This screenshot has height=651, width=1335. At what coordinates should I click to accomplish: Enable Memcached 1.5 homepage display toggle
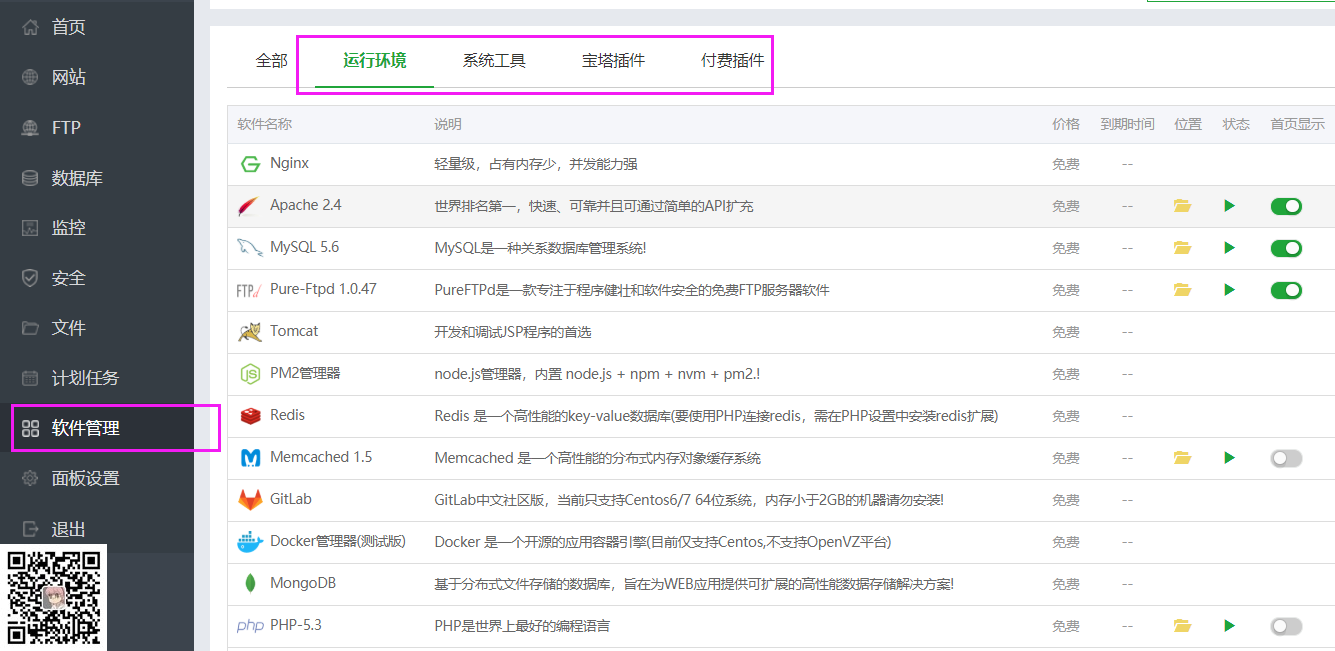(x=1286, y=458)
